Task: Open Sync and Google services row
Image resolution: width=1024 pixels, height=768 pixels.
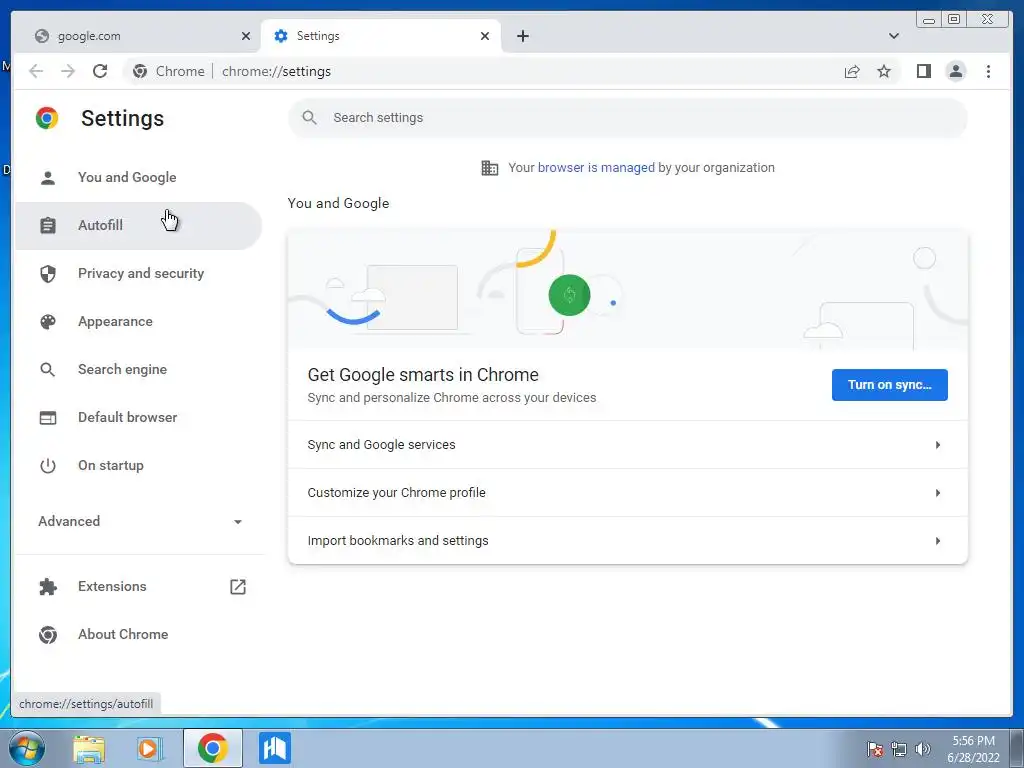Action: coord(628,445)
